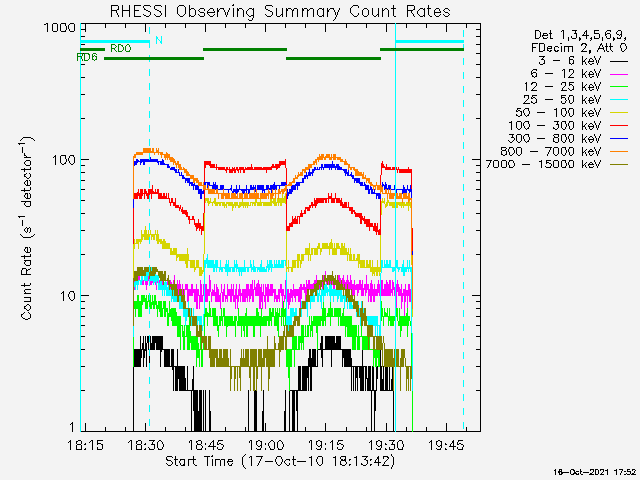Click the '18:45' time axis label
This screenshot has height=480, width=640.
[206, 445]
